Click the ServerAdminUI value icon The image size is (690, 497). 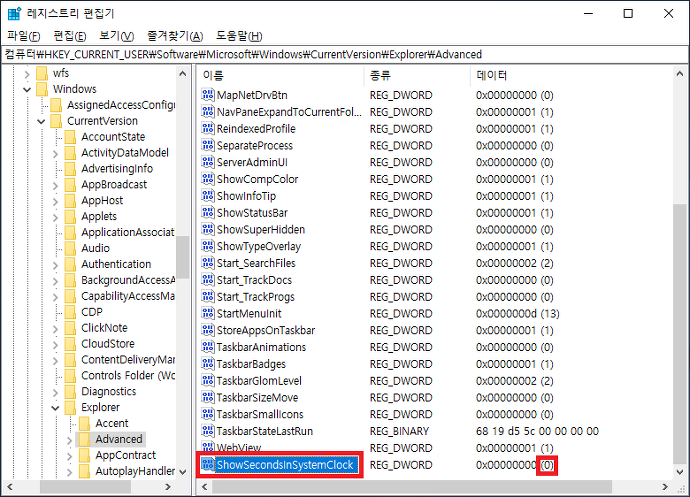(208, 162)
